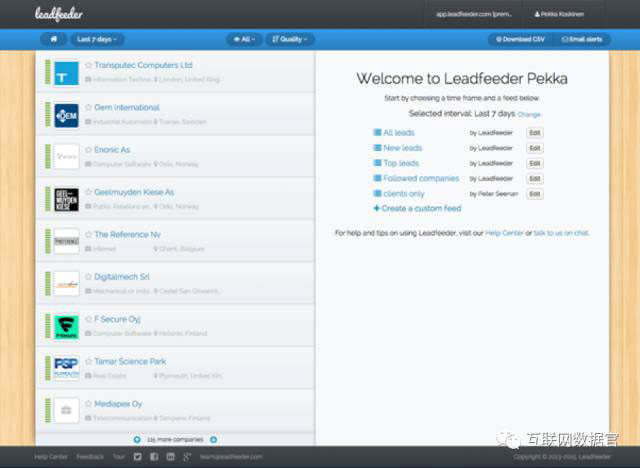
Task: Star the Oem International company
Action: pos(88,107)
